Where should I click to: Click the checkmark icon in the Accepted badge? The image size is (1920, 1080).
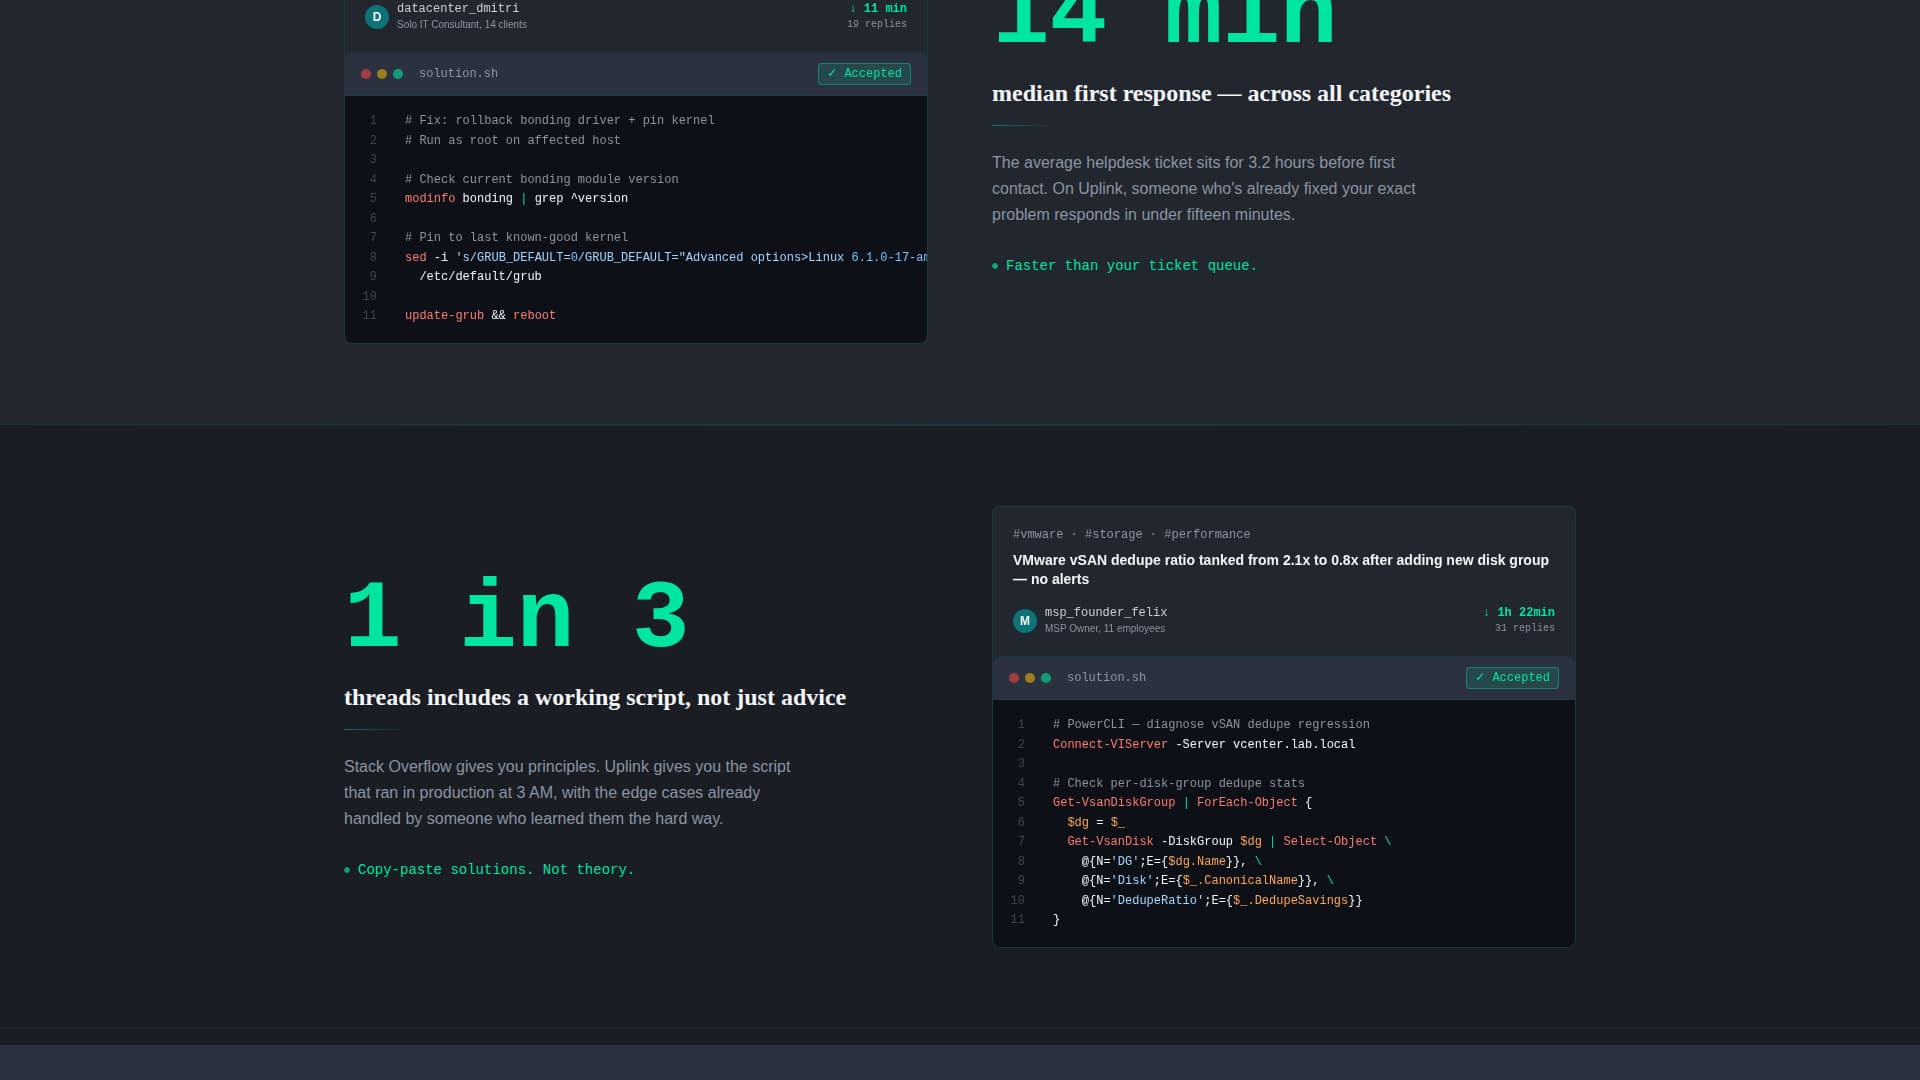[832, 73]
